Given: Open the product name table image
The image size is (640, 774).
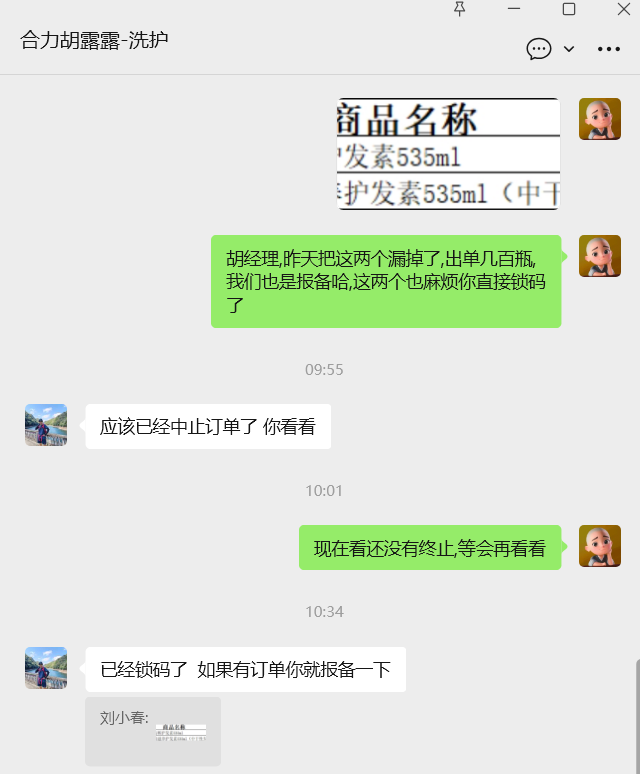Looking at the screenshot, I should pos(448,154).
